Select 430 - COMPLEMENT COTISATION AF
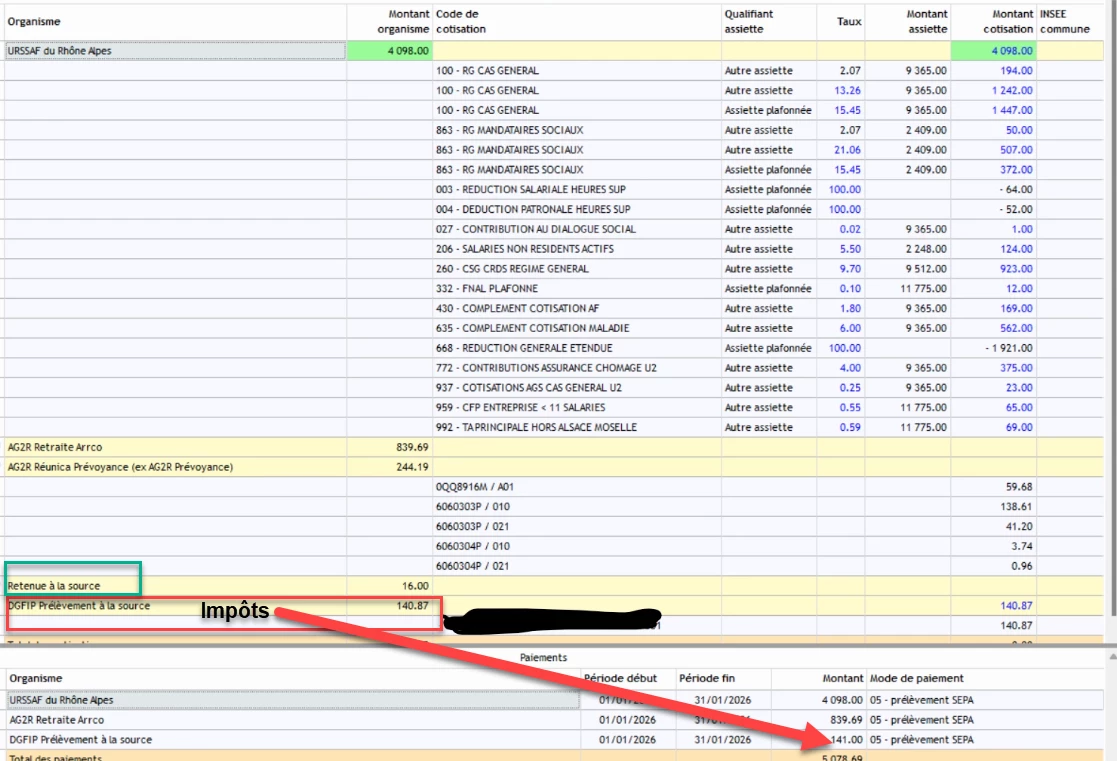The image size is (1117, 761). coord(517,309)
